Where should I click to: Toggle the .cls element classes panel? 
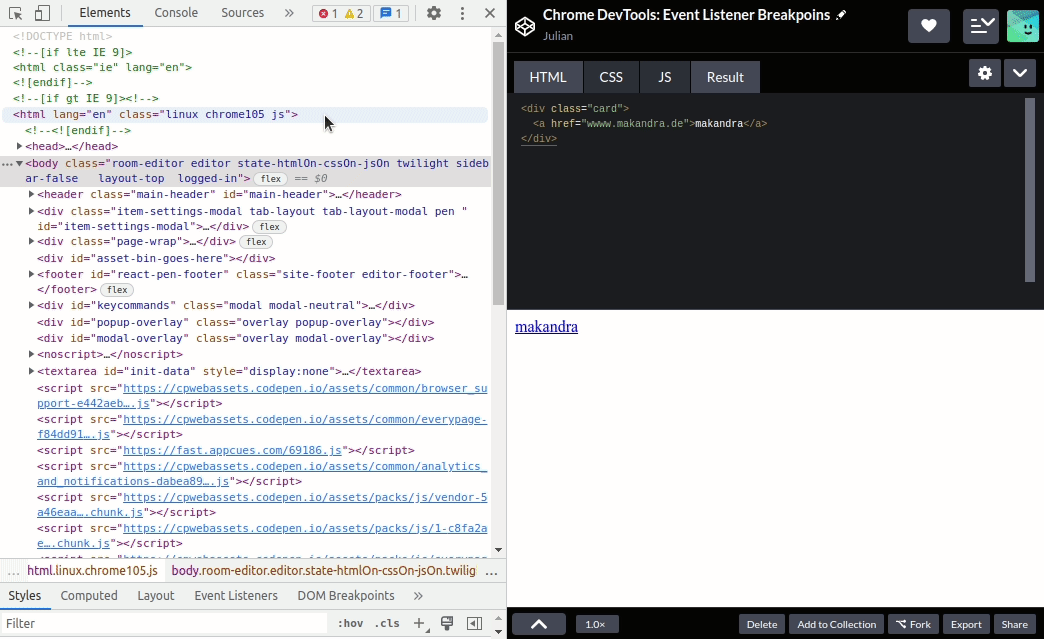click(387, 623)
